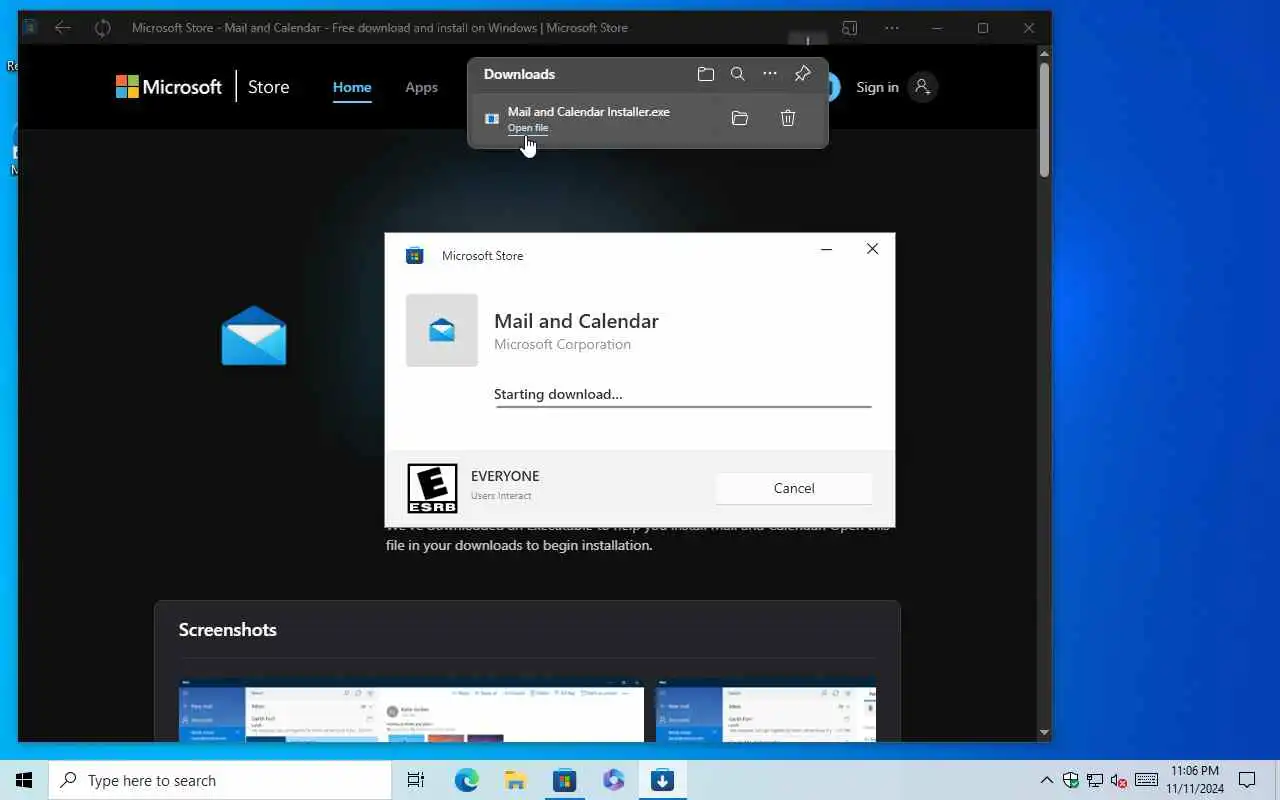Show hidden system tray icons
The height and width of the screenshot is (800, 1280).
click(1047, 780)
